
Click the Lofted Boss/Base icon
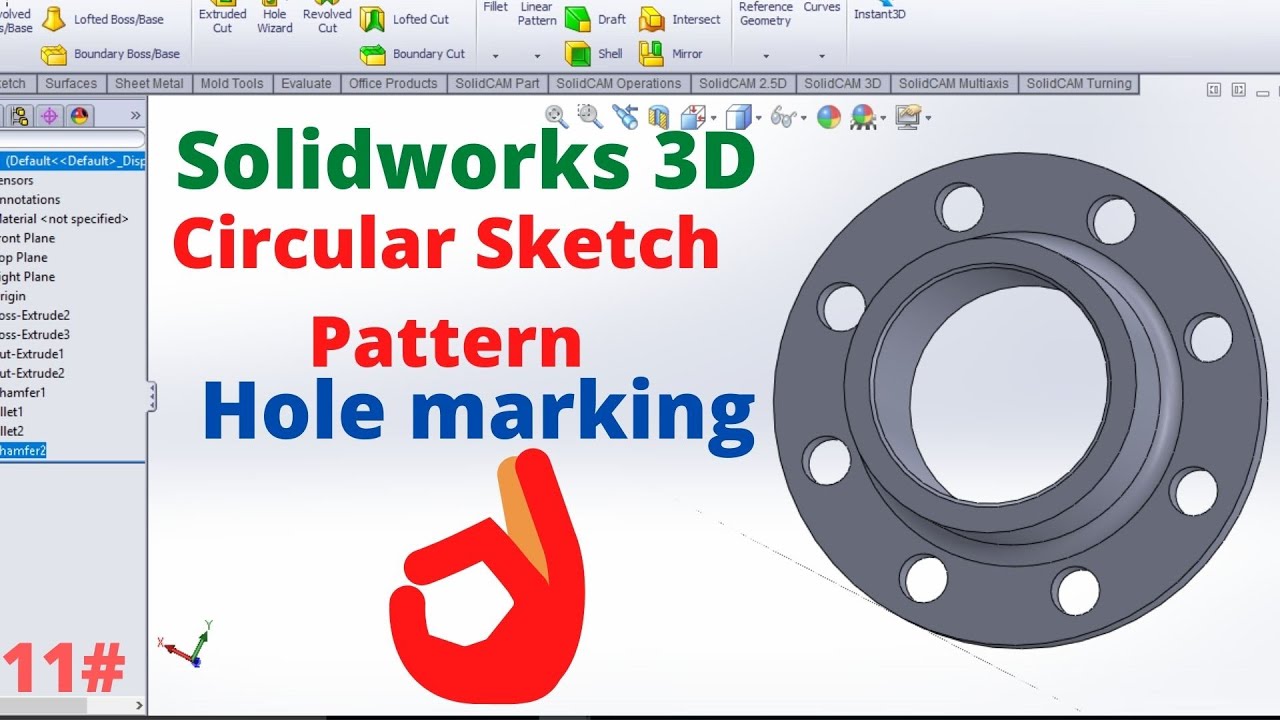click(x=53, y=19)
